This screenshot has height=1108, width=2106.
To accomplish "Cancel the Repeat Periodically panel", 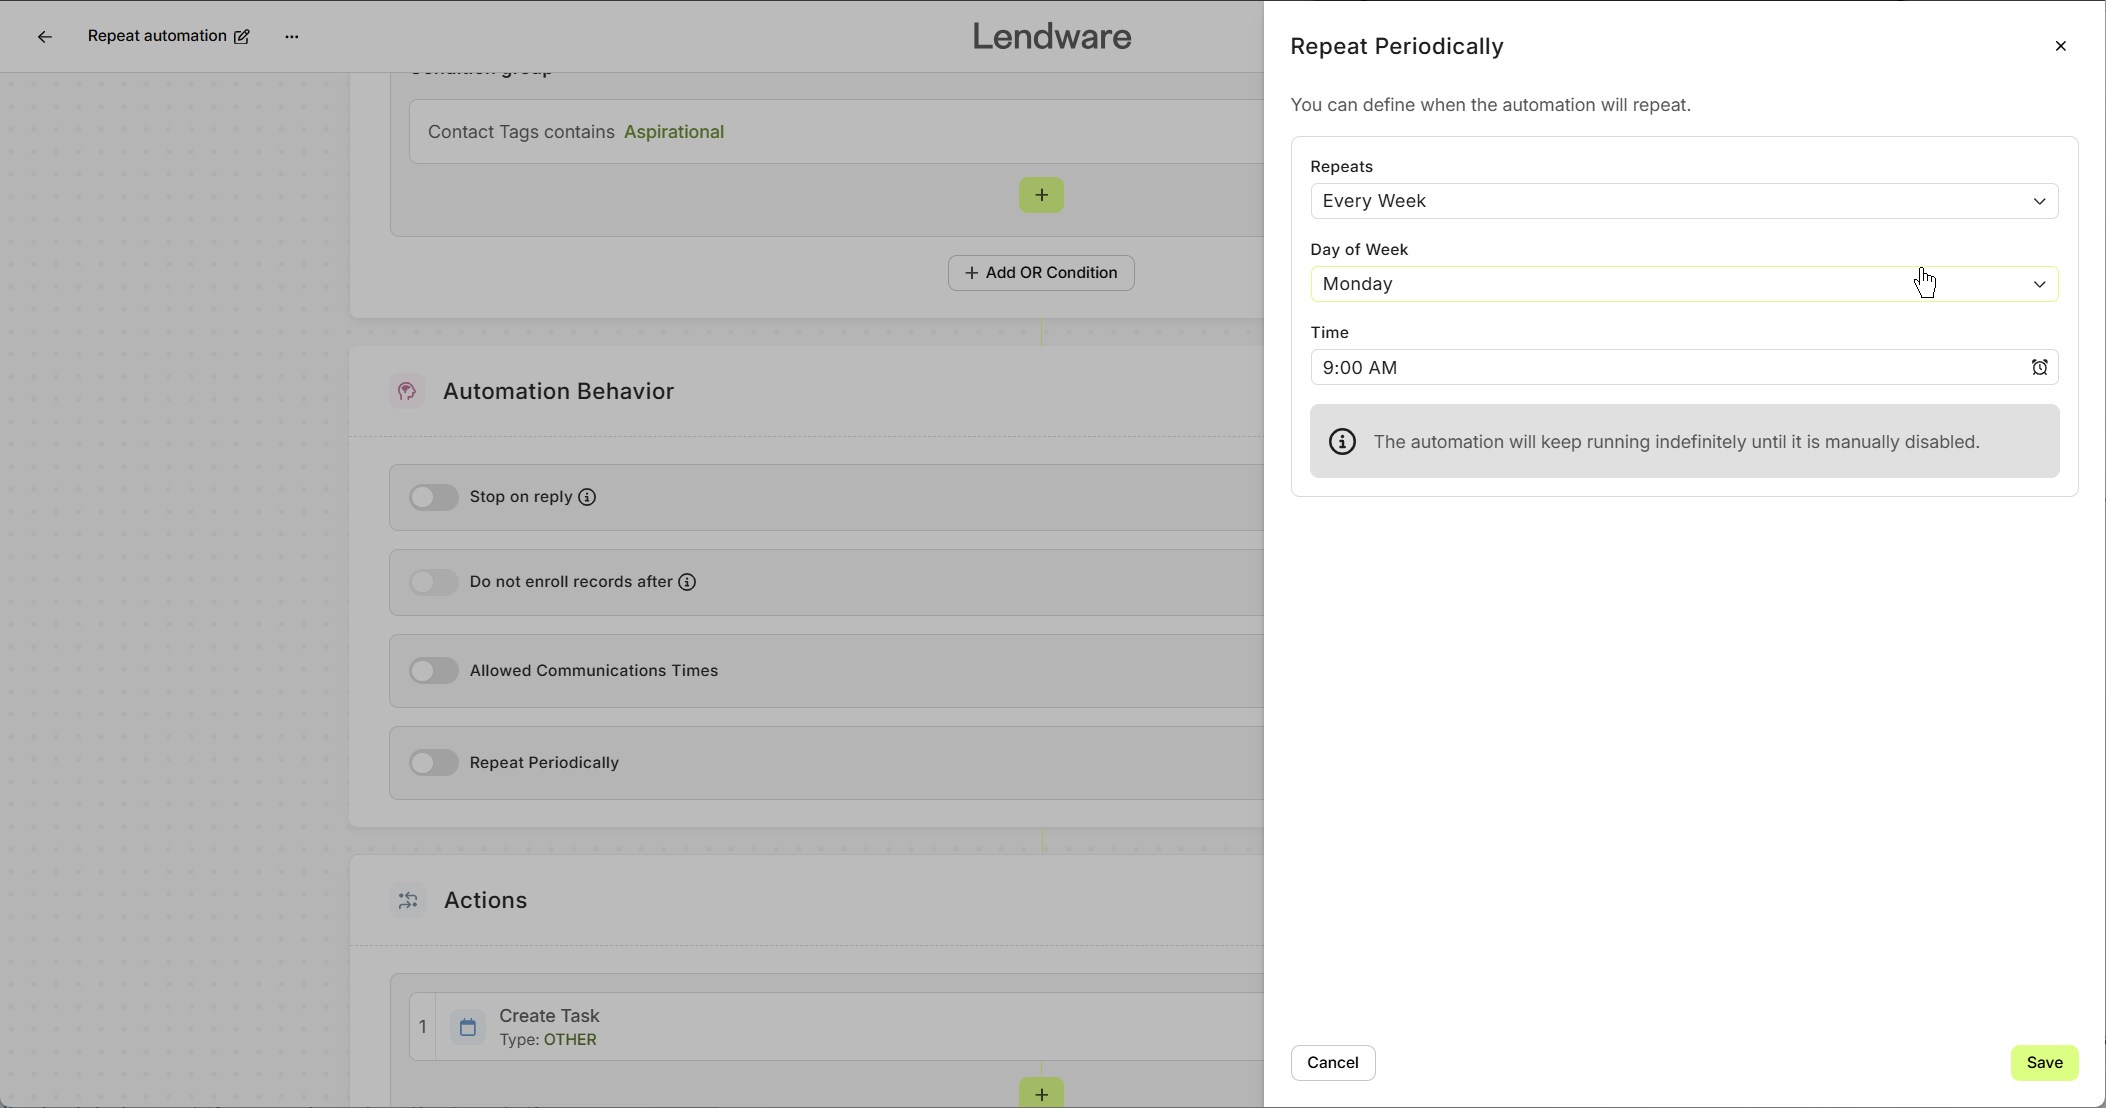I will pos(1333,1063).
